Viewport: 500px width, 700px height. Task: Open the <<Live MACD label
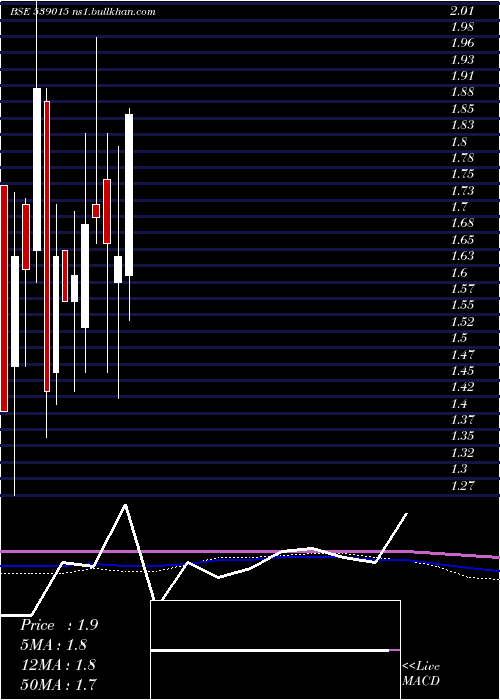pos(421,674)
